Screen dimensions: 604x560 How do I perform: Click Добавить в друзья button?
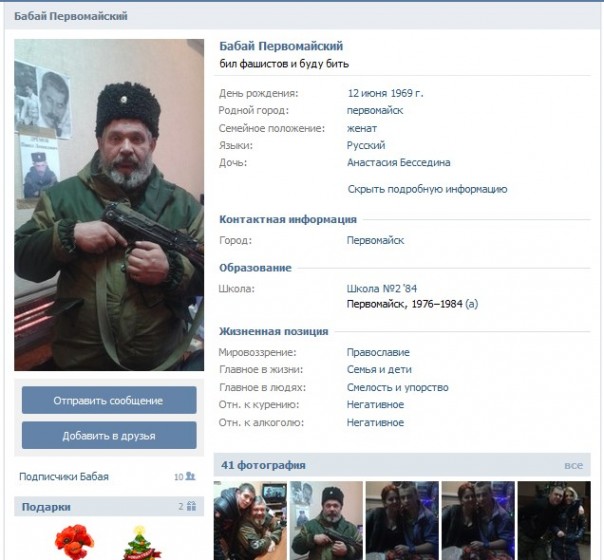point(109,436)
